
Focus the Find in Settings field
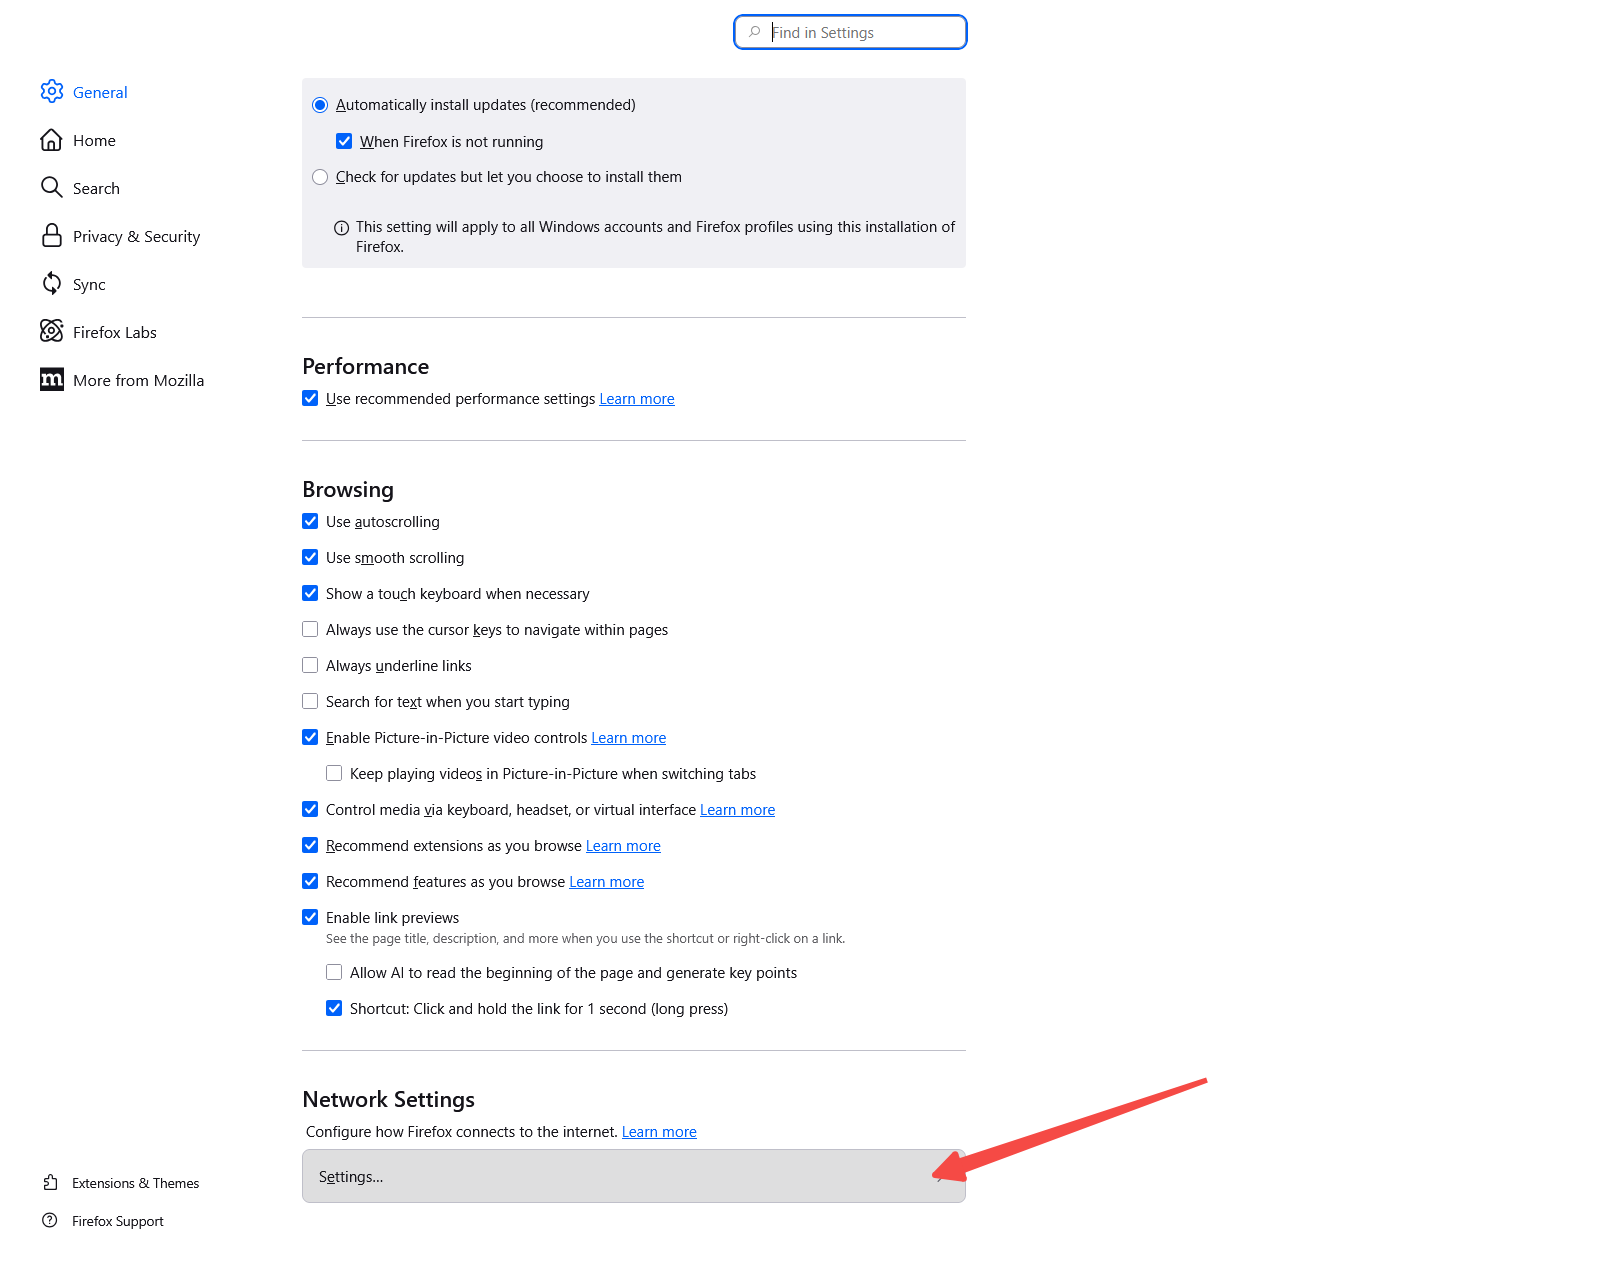[x=860, y=32]
